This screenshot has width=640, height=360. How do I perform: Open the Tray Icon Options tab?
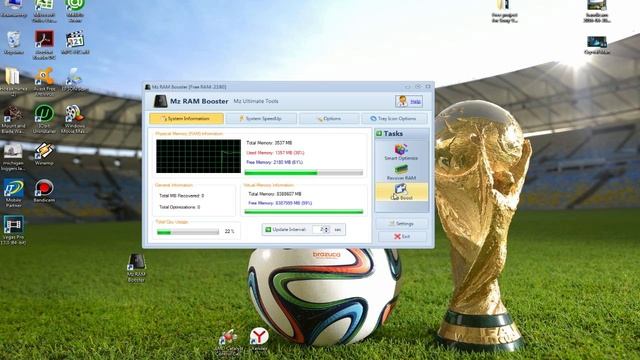(394, 118)
